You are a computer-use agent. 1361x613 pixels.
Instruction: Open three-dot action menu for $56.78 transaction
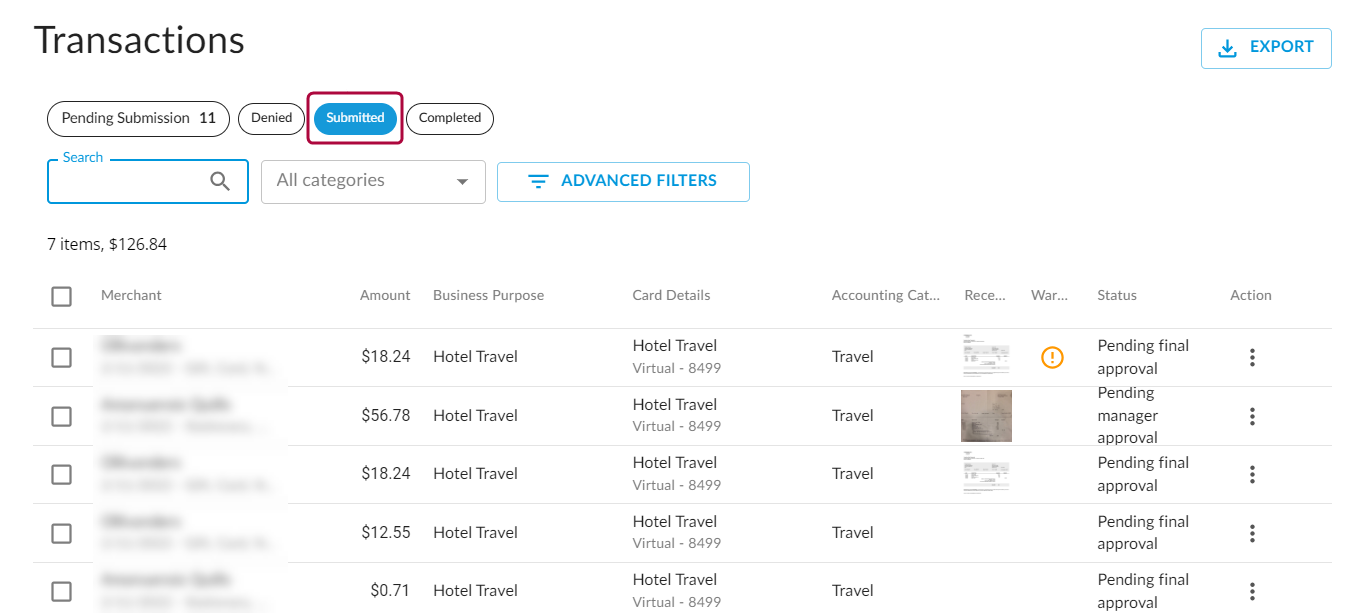[x=1251, y=416]
